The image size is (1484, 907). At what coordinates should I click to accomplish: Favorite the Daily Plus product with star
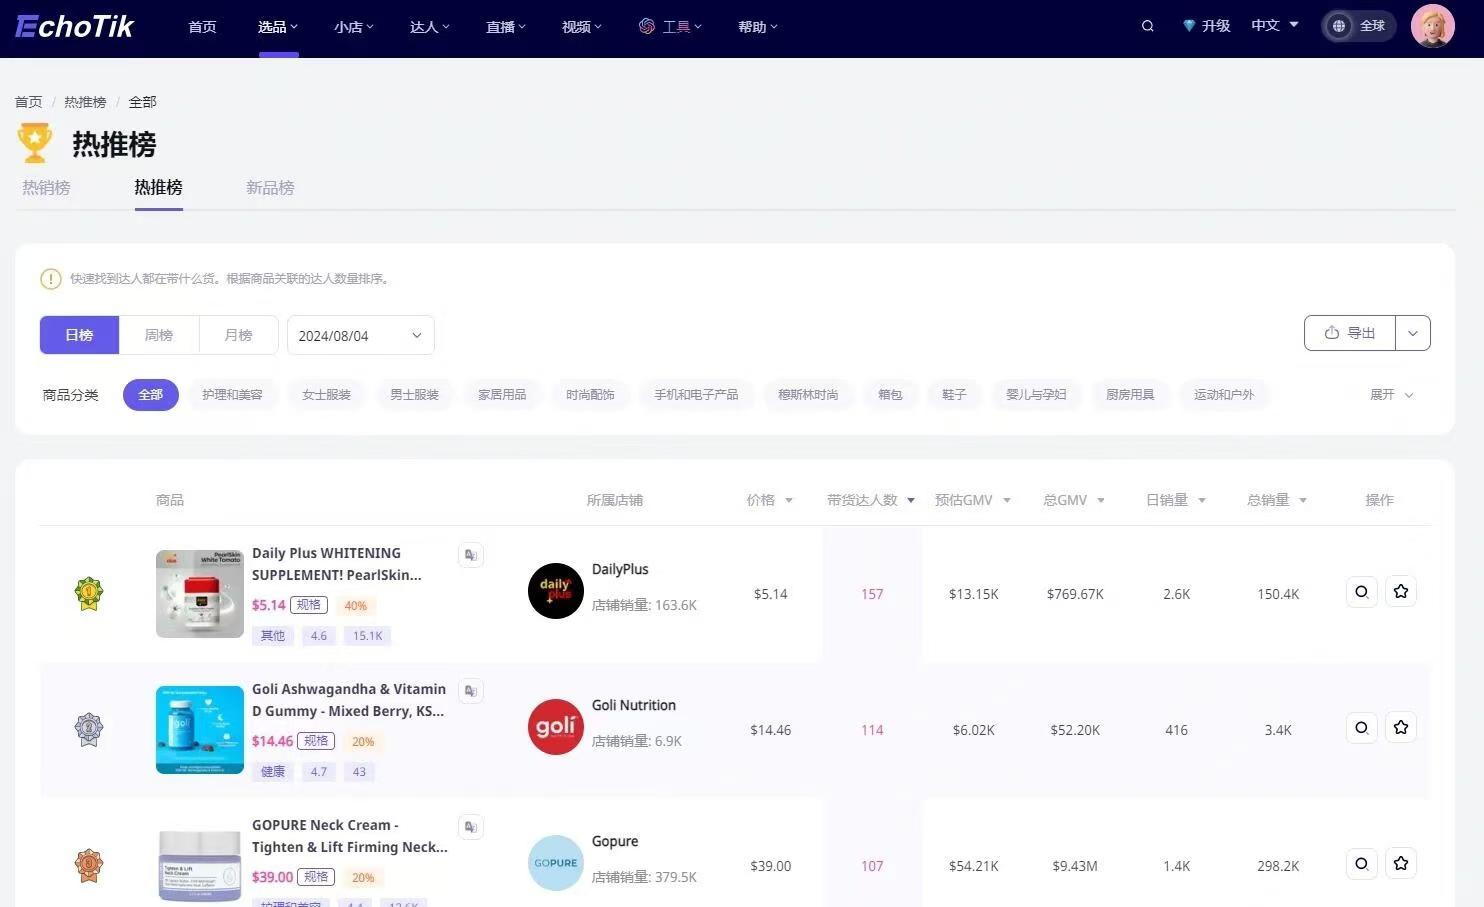1401,592
